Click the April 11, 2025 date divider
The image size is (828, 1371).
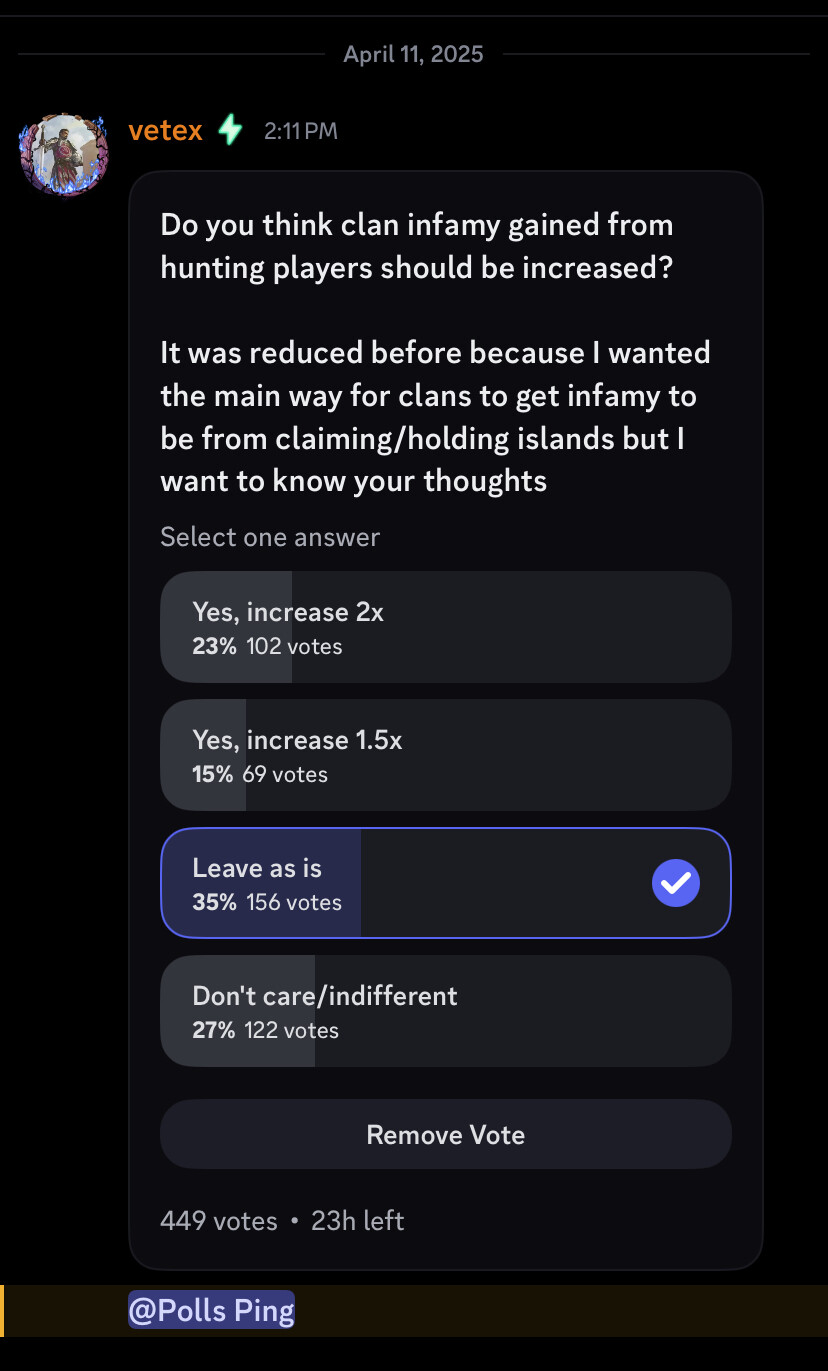coord(414,54)
